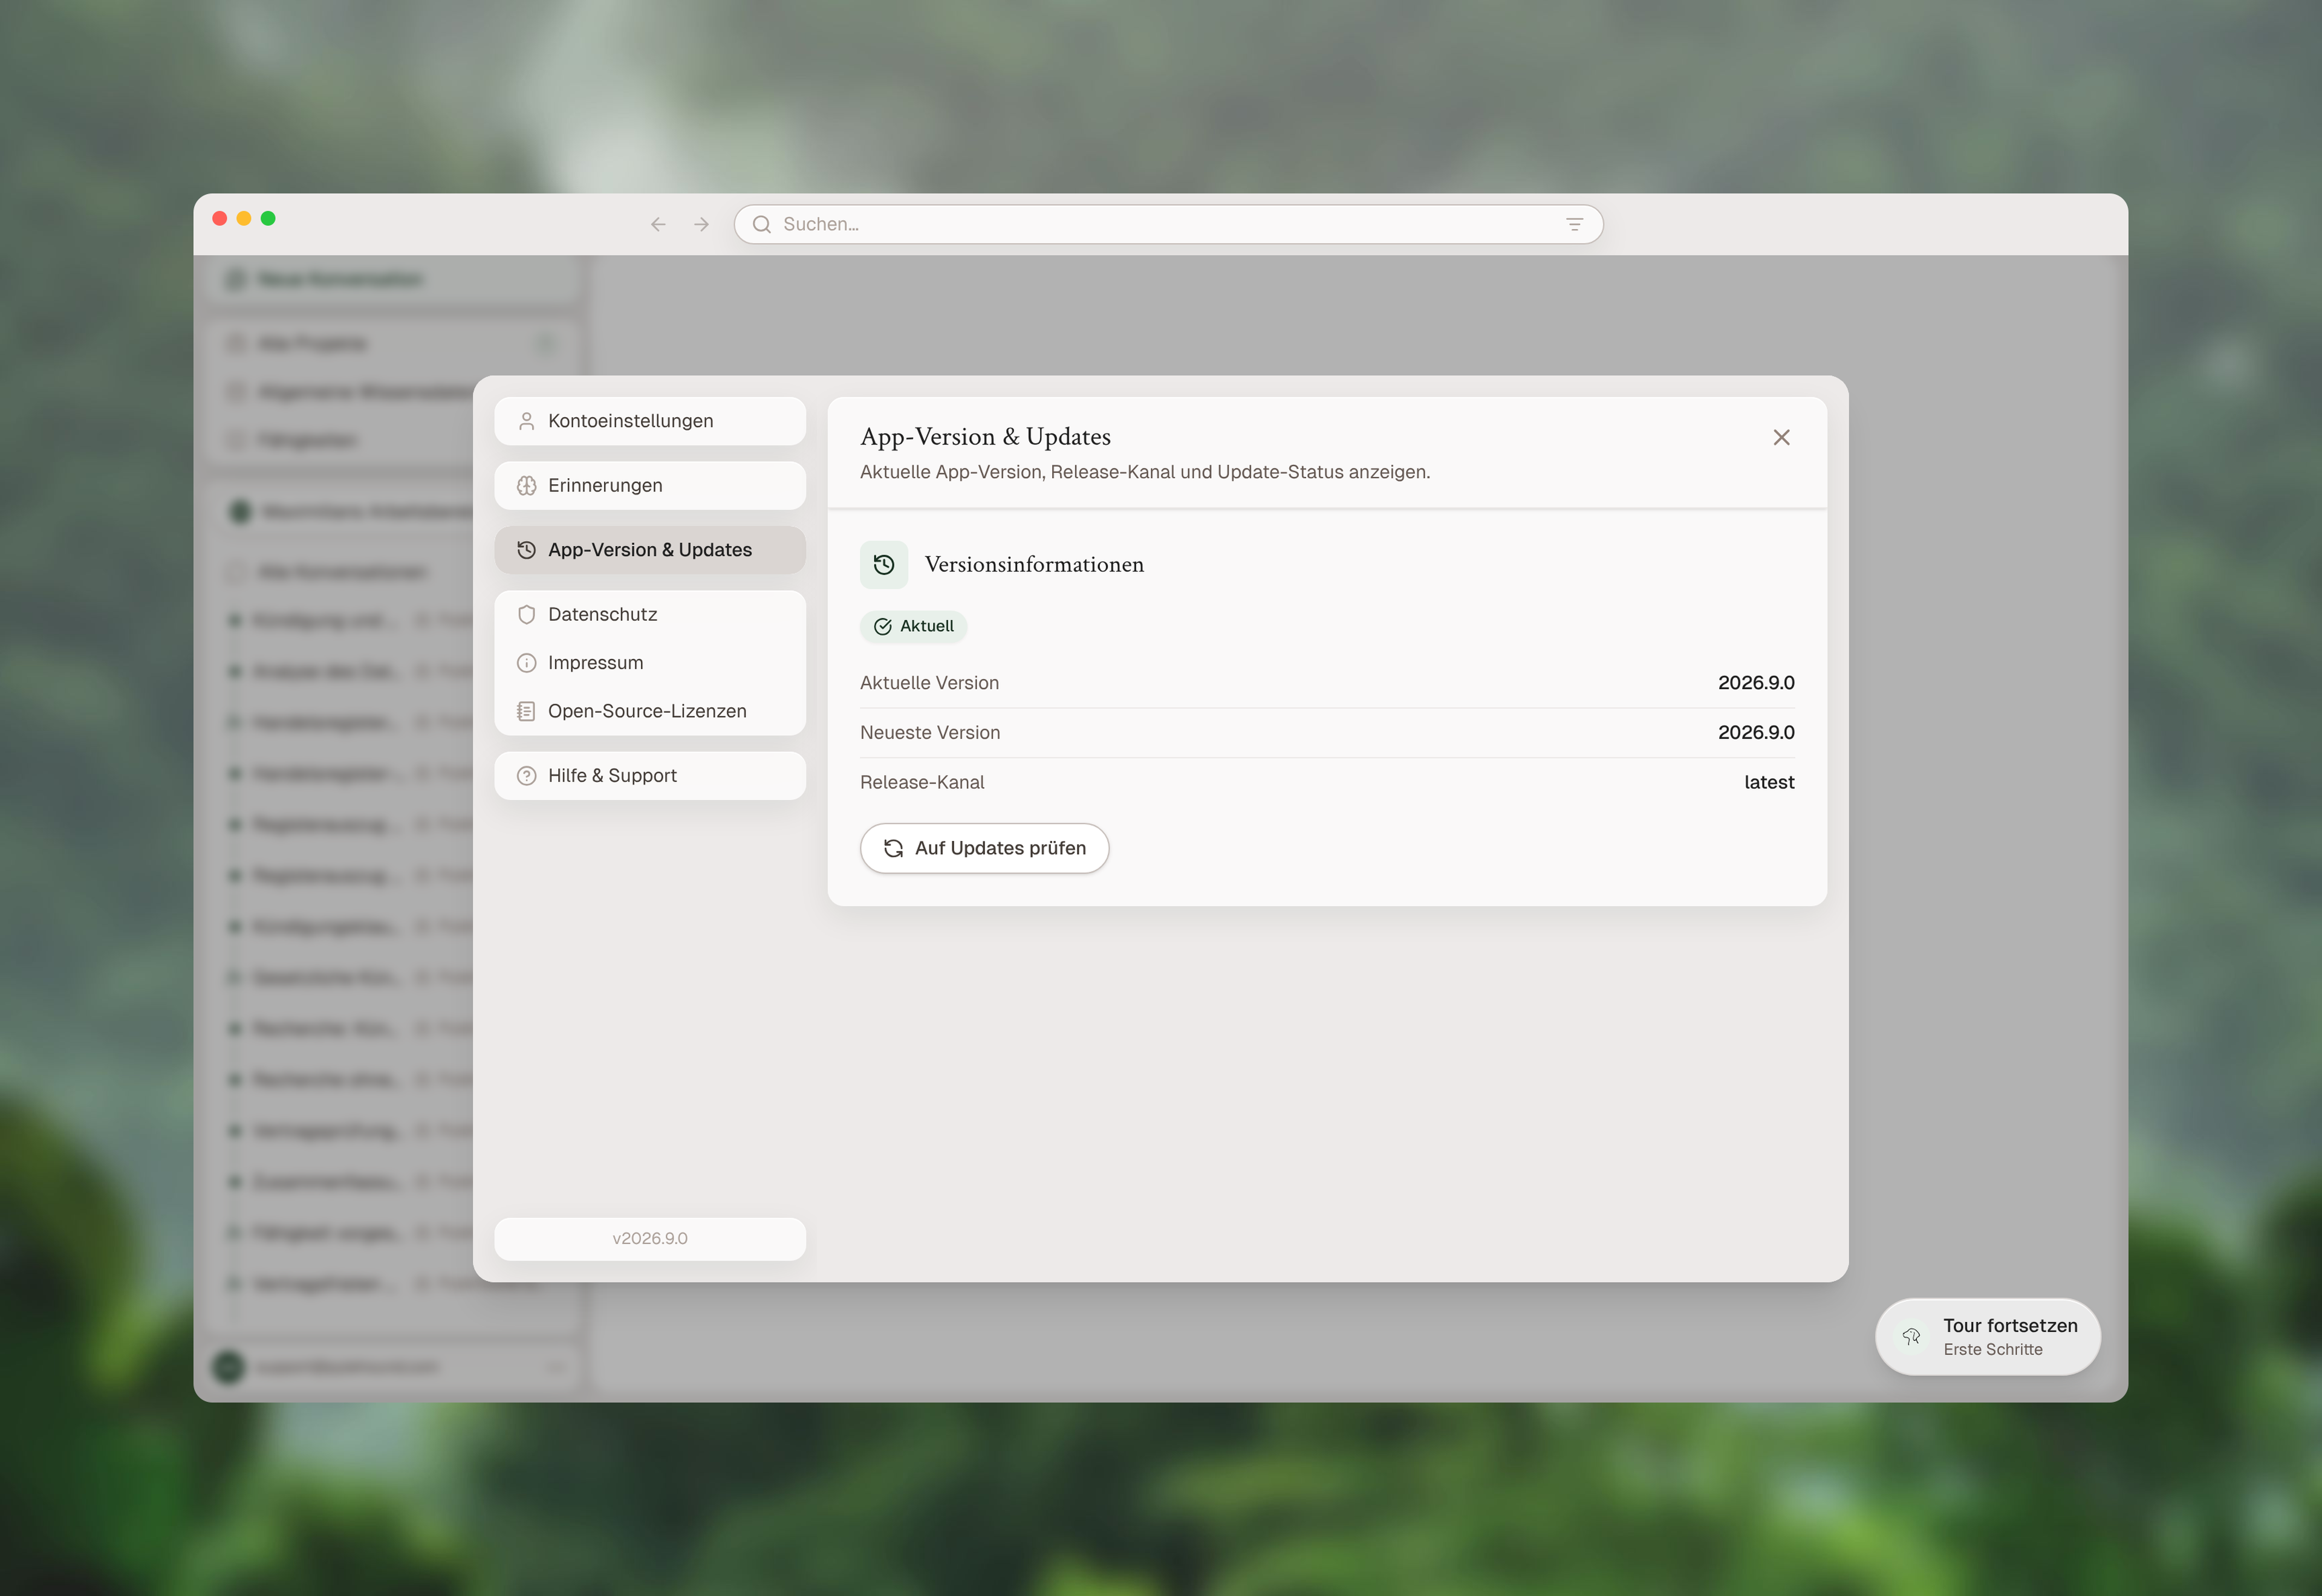
Task: Click question mark icon beside Hilfe & Support
Action: point(526,776)
